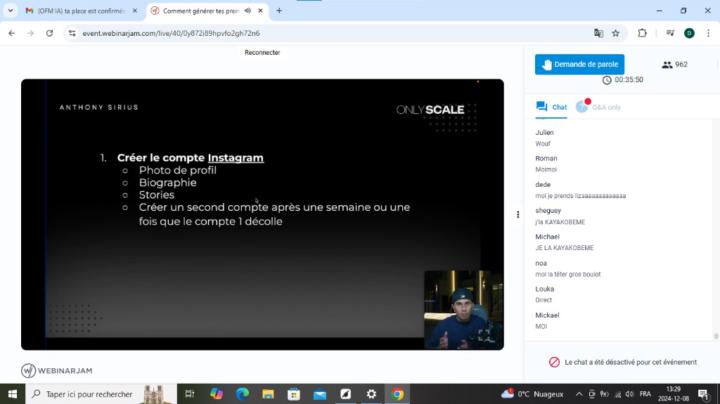The height and width of the screenshot is (404, 720).
Task: Open a new browser tab
Action: 279,11
